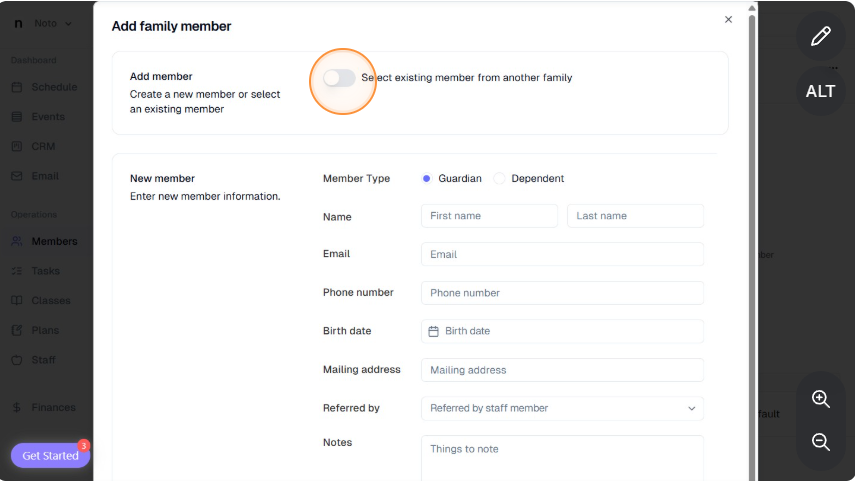This screenshot has height=481, width=855.
Task: Click the pencil edit icon
Action: (820, 36)
